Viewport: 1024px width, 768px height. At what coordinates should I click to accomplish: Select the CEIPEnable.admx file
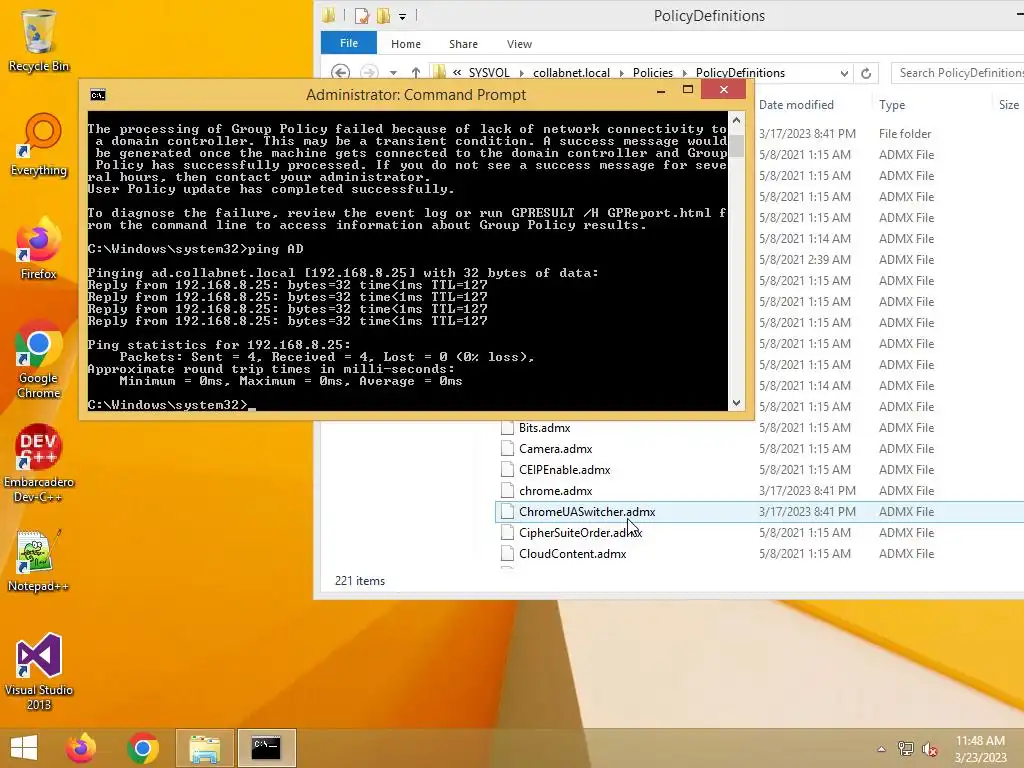tap(564, 470)
